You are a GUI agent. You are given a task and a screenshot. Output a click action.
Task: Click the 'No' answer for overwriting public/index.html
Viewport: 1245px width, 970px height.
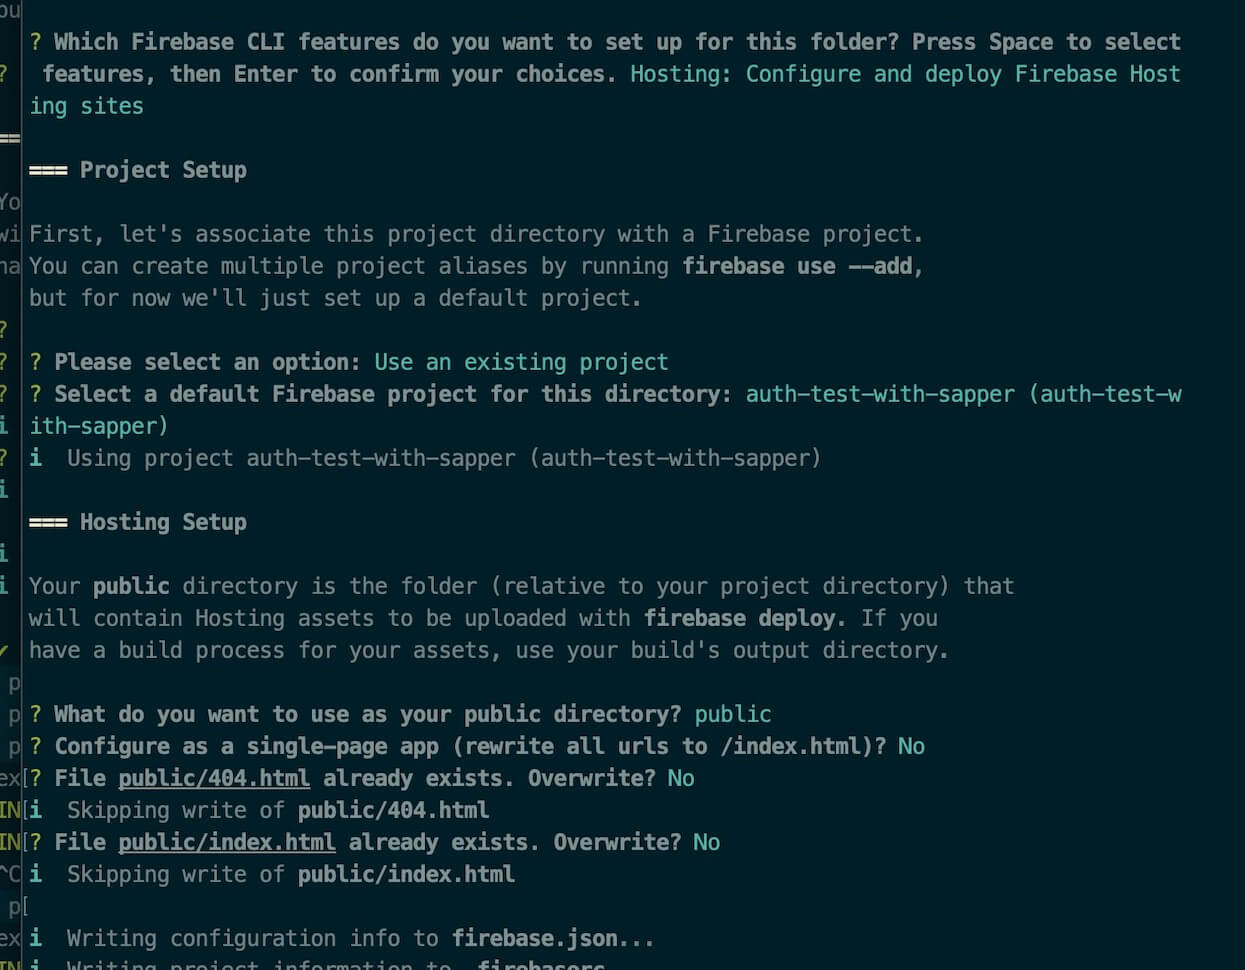(706, 842)
